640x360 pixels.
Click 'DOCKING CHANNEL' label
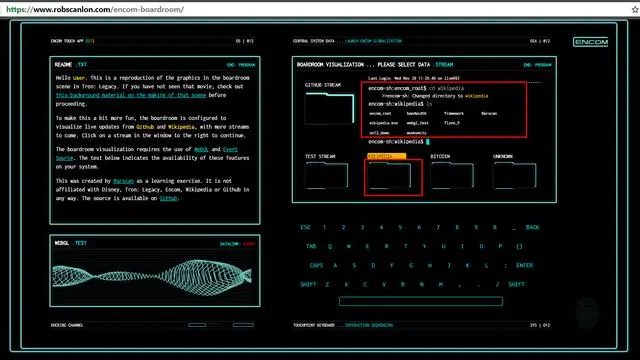click(x=67, y=325)
